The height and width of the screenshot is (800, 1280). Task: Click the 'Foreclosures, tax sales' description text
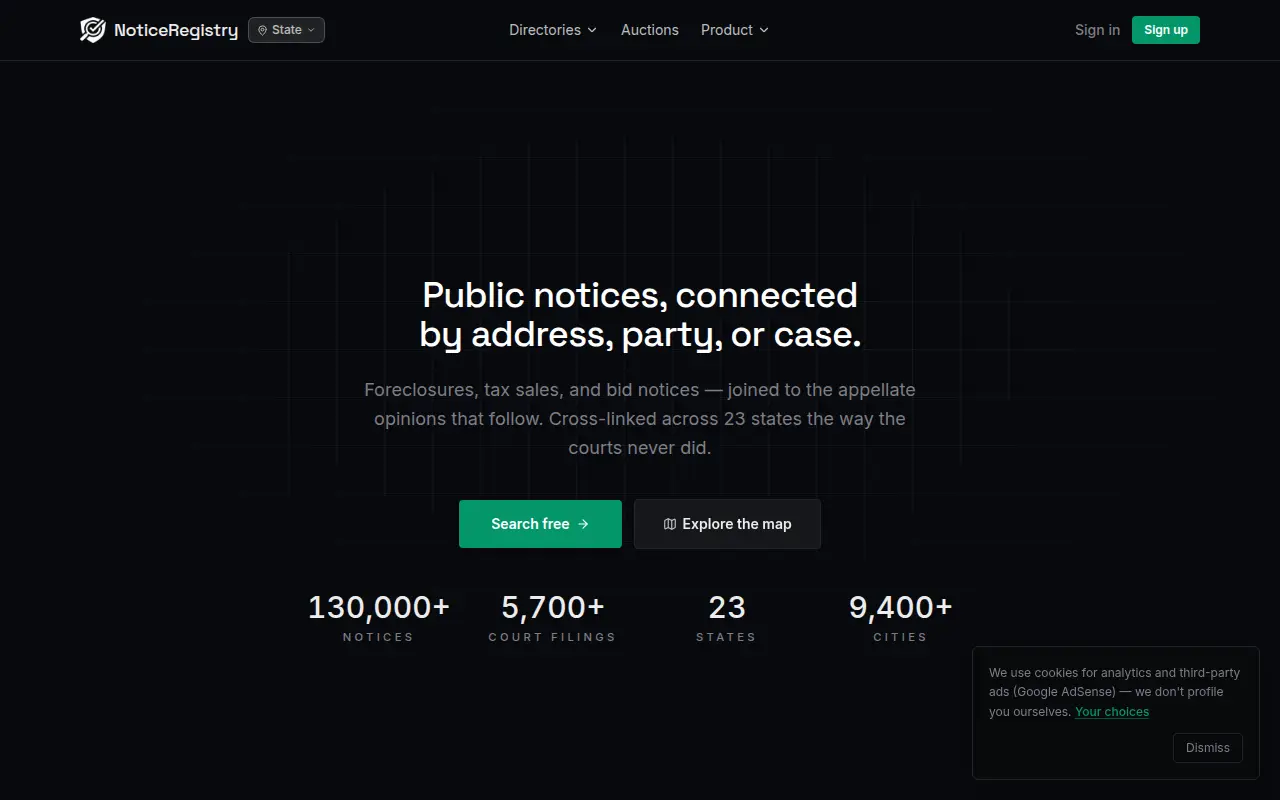click(x=640, y=419)
